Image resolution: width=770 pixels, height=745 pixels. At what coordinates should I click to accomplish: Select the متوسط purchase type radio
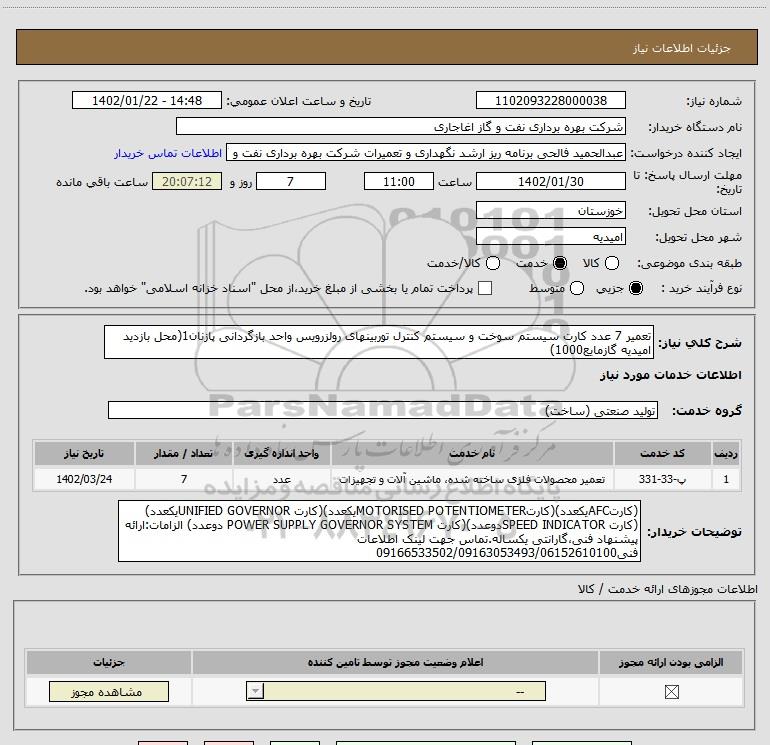(577, 288)
